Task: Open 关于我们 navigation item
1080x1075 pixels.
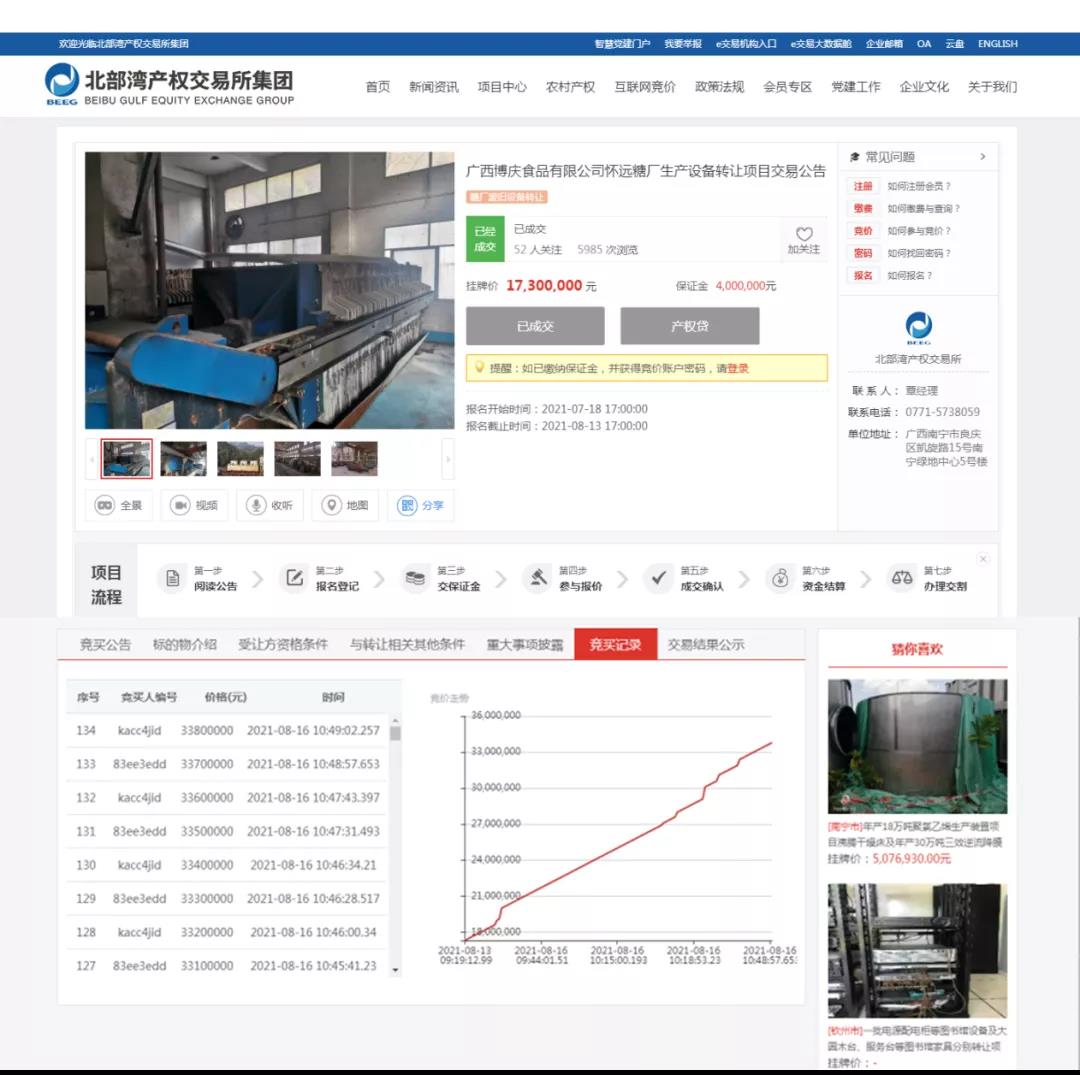Action: click(993, 87)
